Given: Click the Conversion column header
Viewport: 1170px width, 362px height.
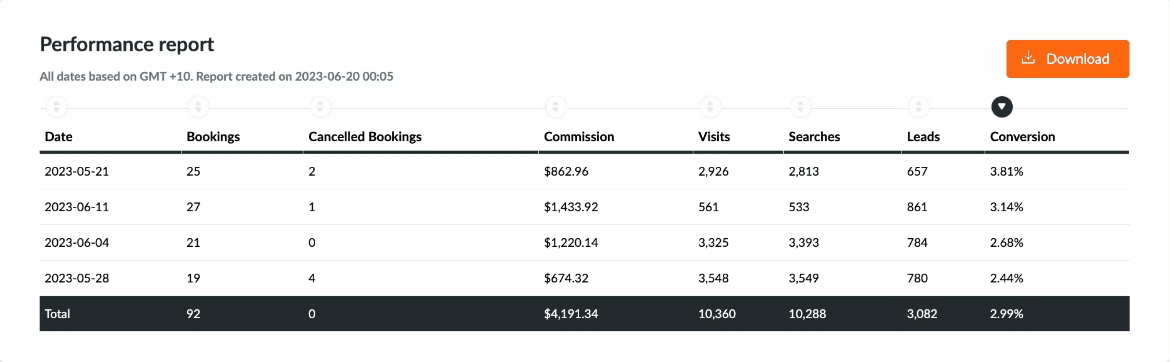Looking at the screenshot, I should pos(1022,137).
